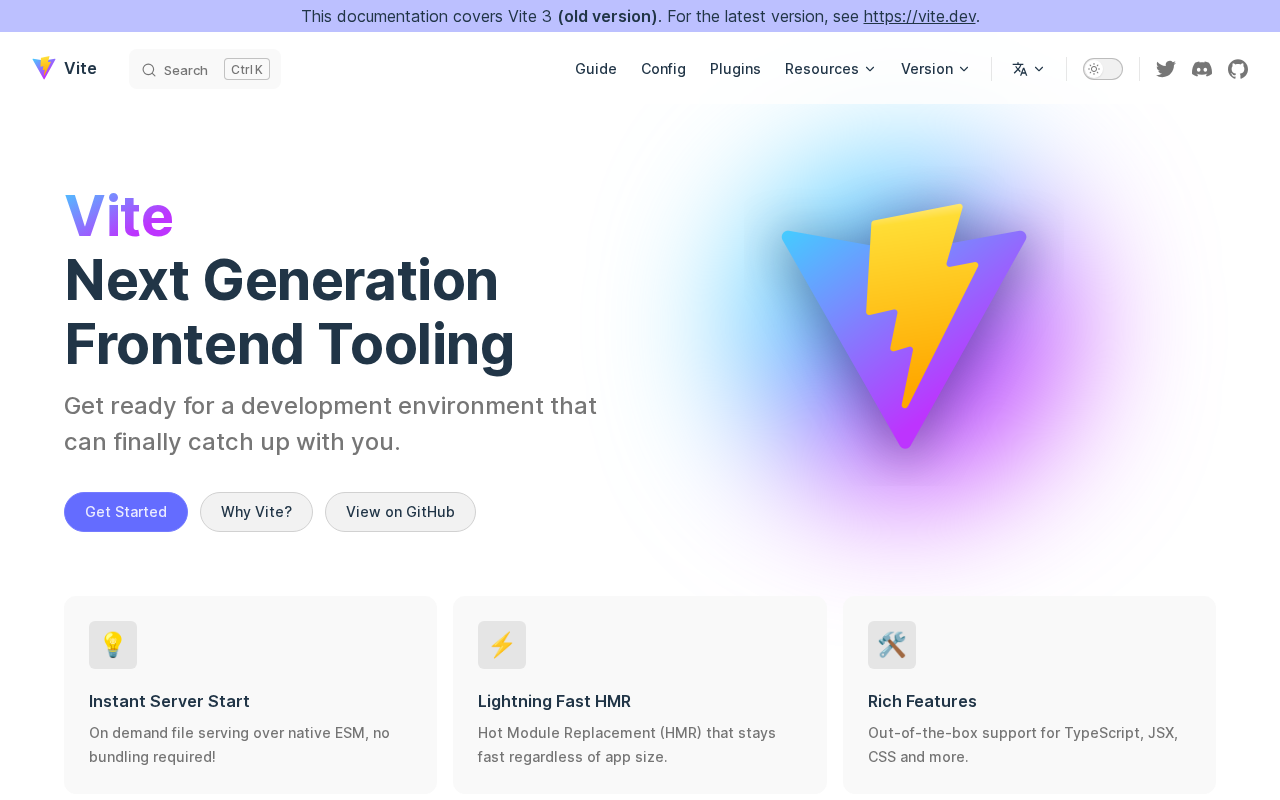Open the Search box

point(205,69)
